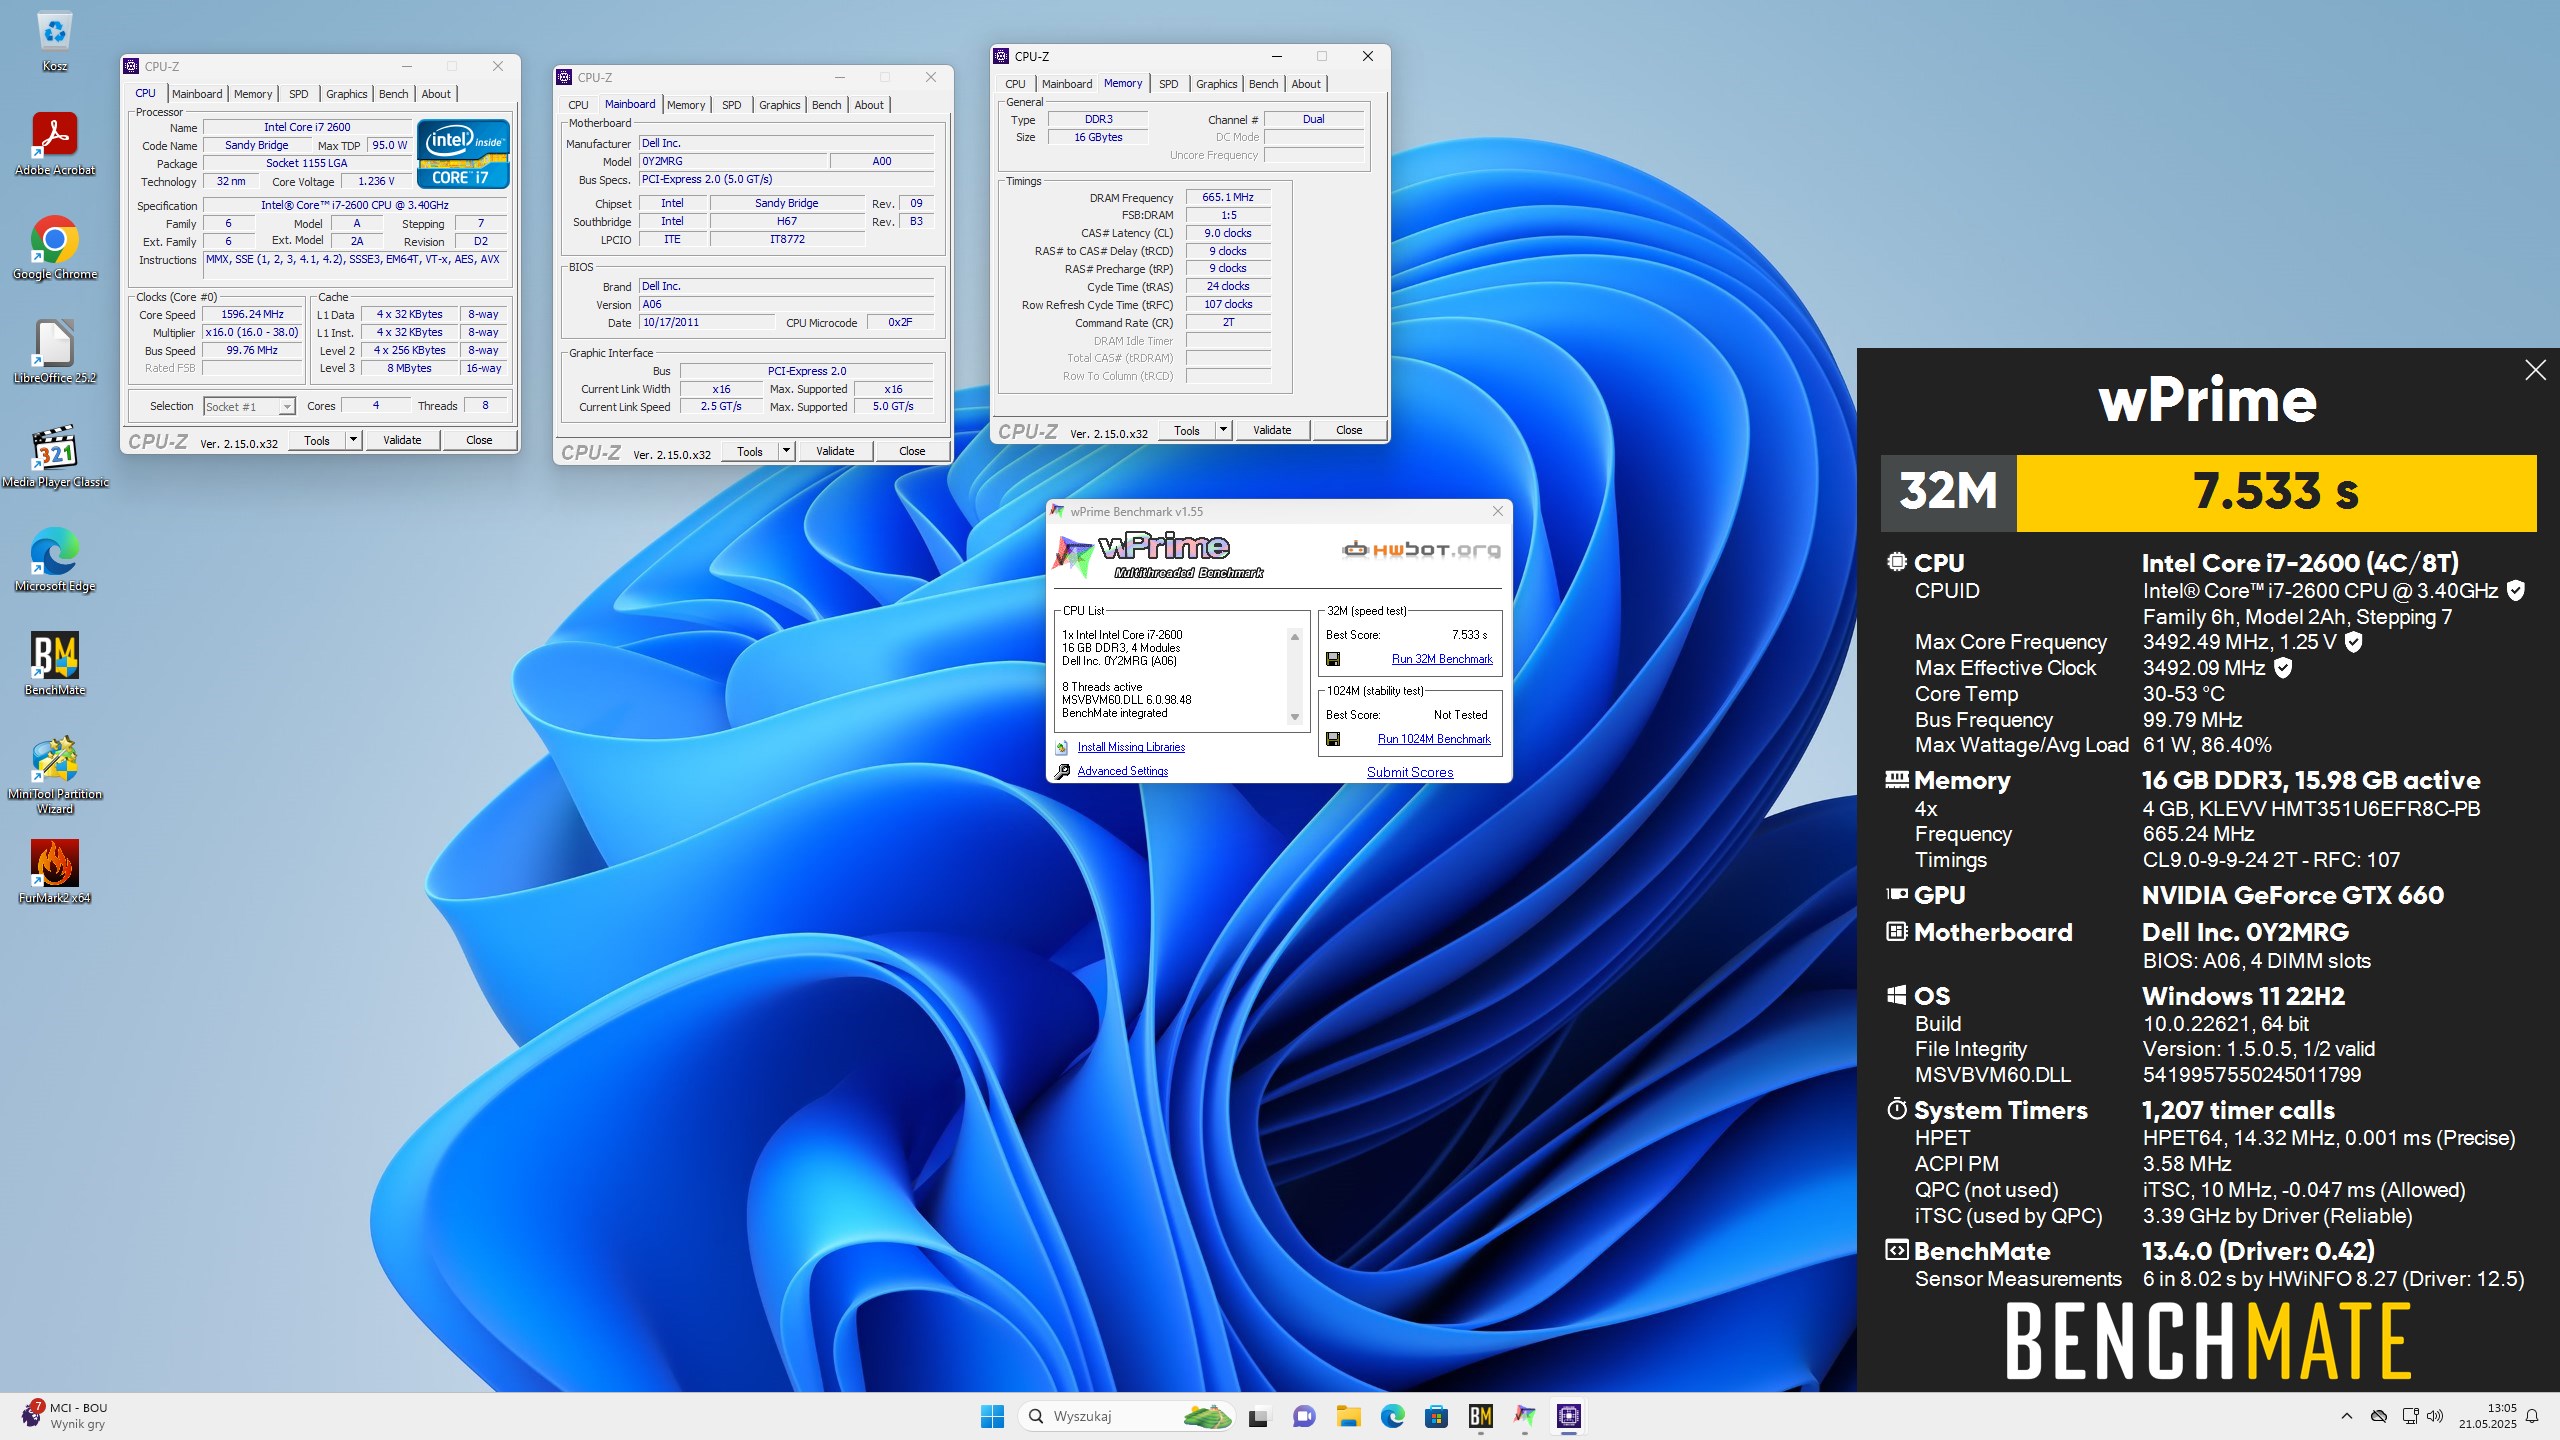Open the chat app on the taskbar
The image size is (2560, 1440).
pos(1303,1416)
